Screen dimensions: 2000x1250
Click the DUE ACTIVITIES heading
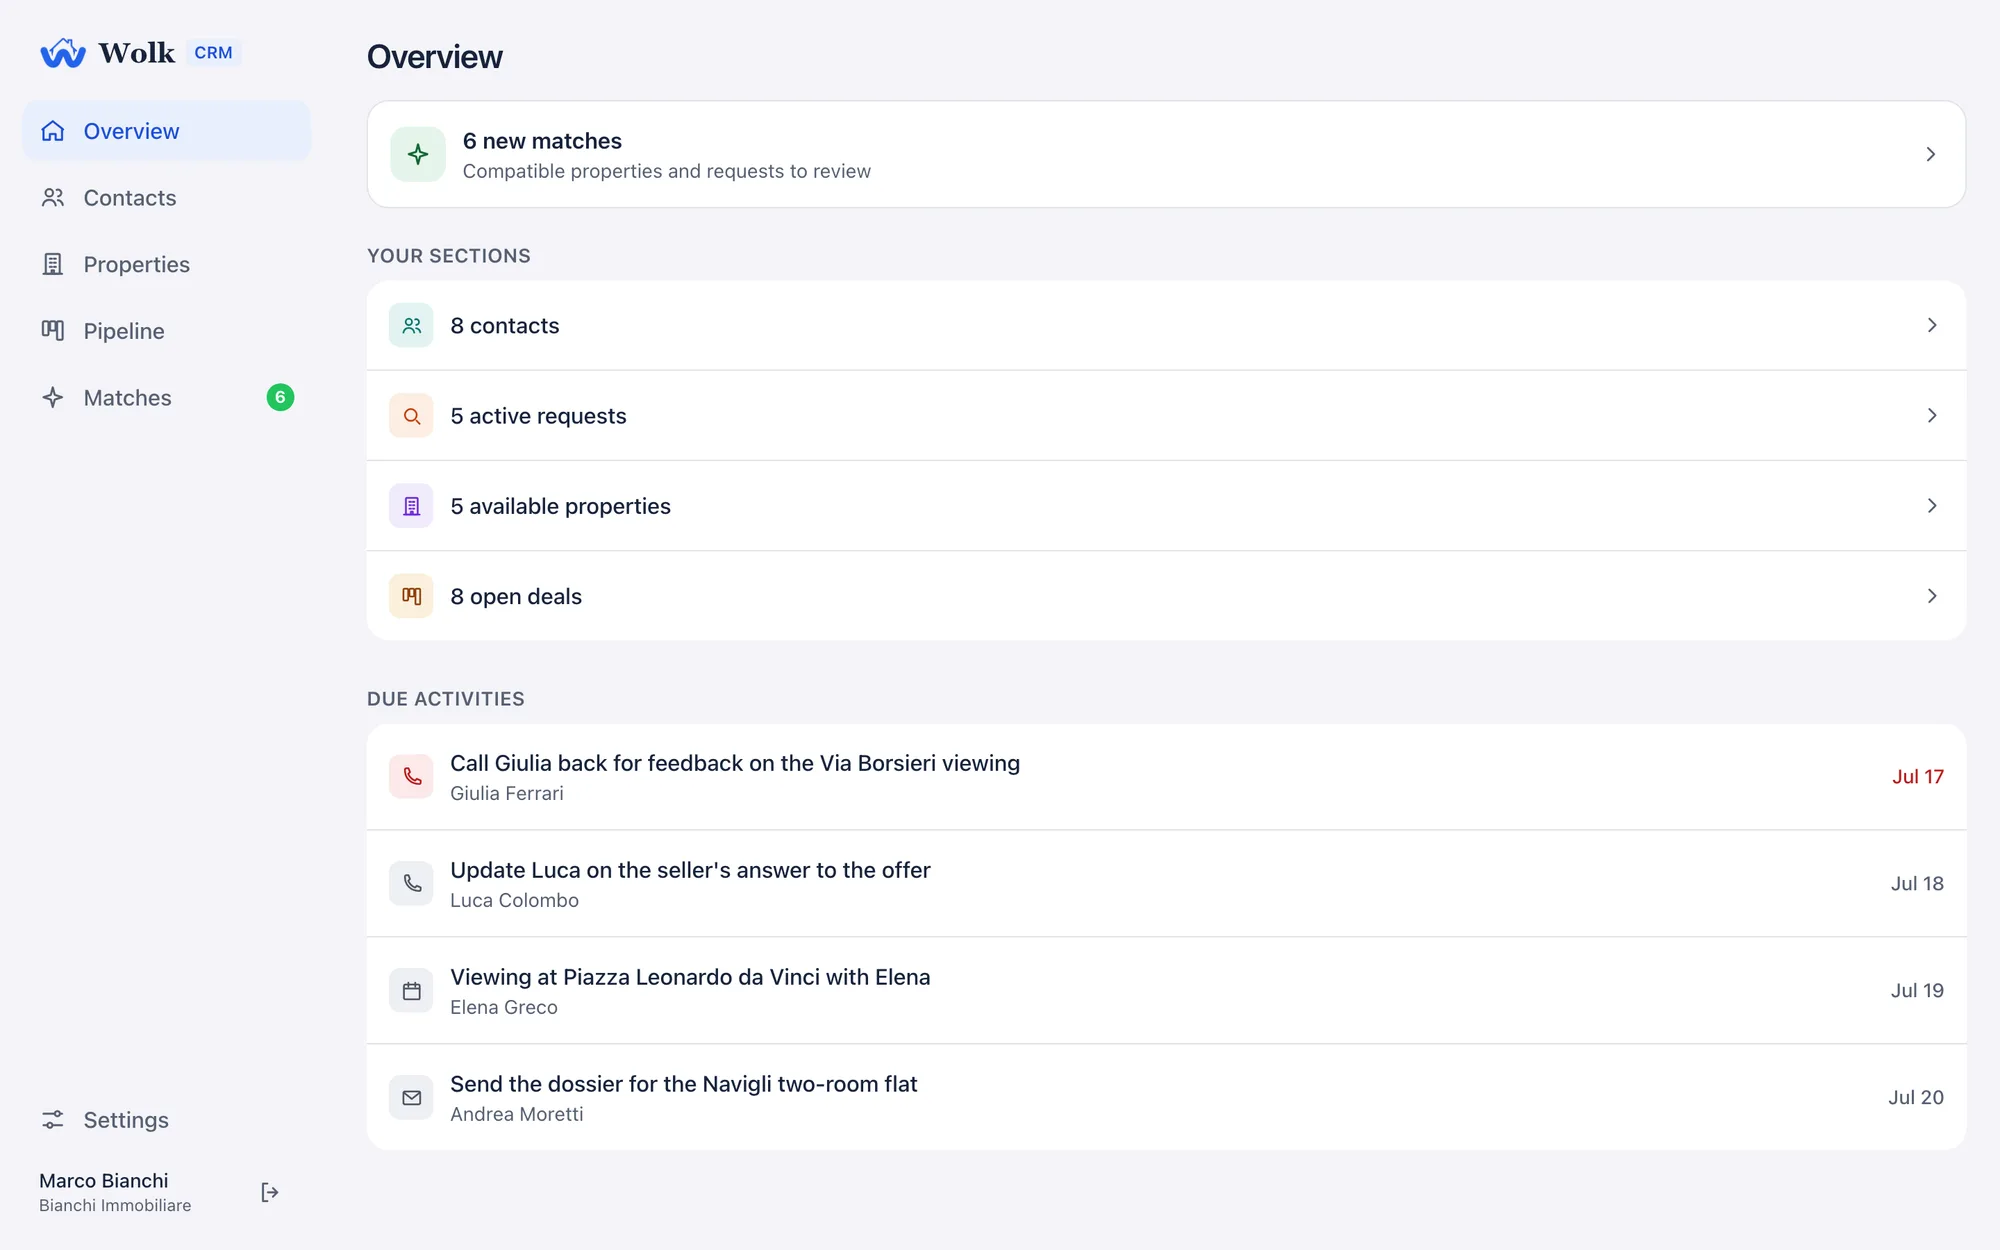[446, 699]
